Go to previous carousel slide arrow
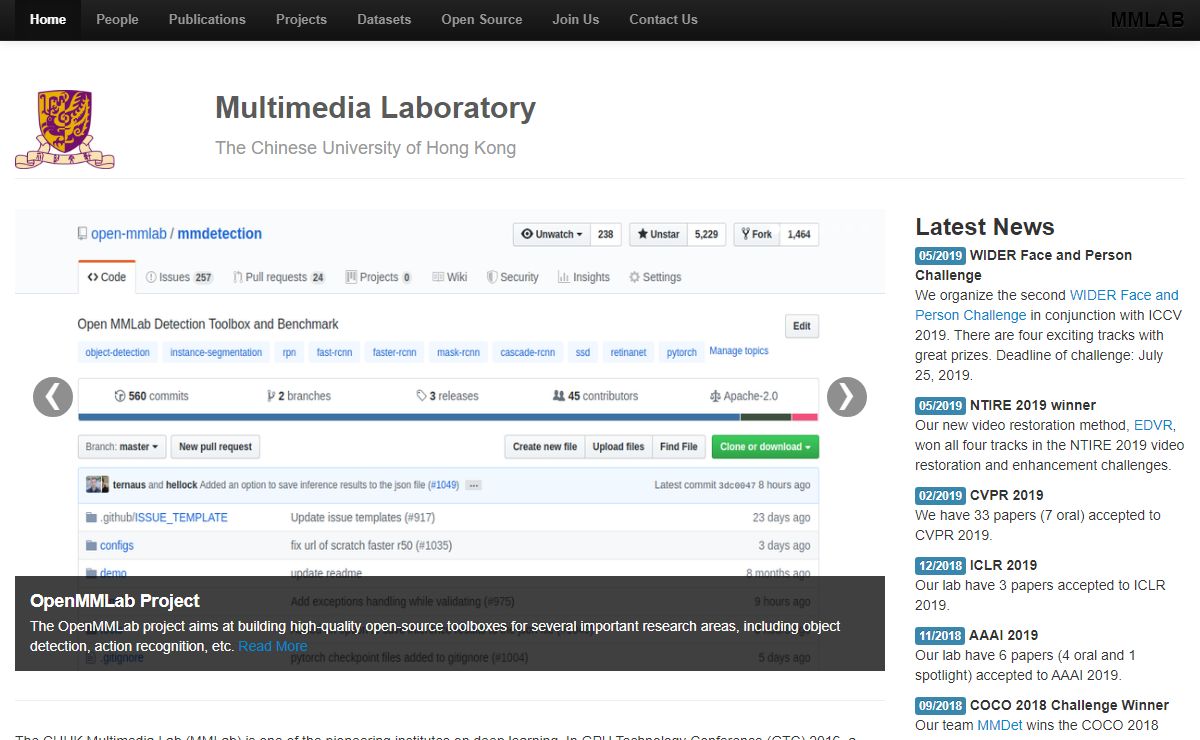Image resolution: width=1200 pixels, height=740 pixels. pos(53,397)
